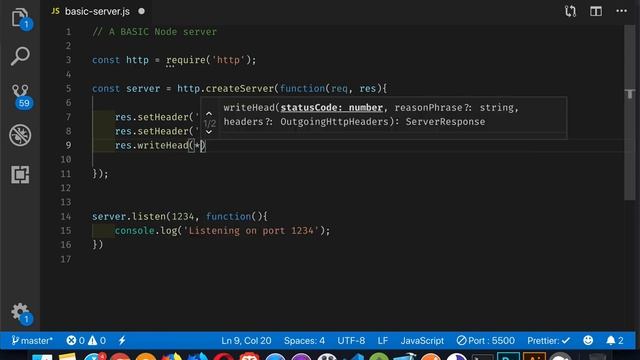Open the More Actions ellipsis menu

pos(621,11)
